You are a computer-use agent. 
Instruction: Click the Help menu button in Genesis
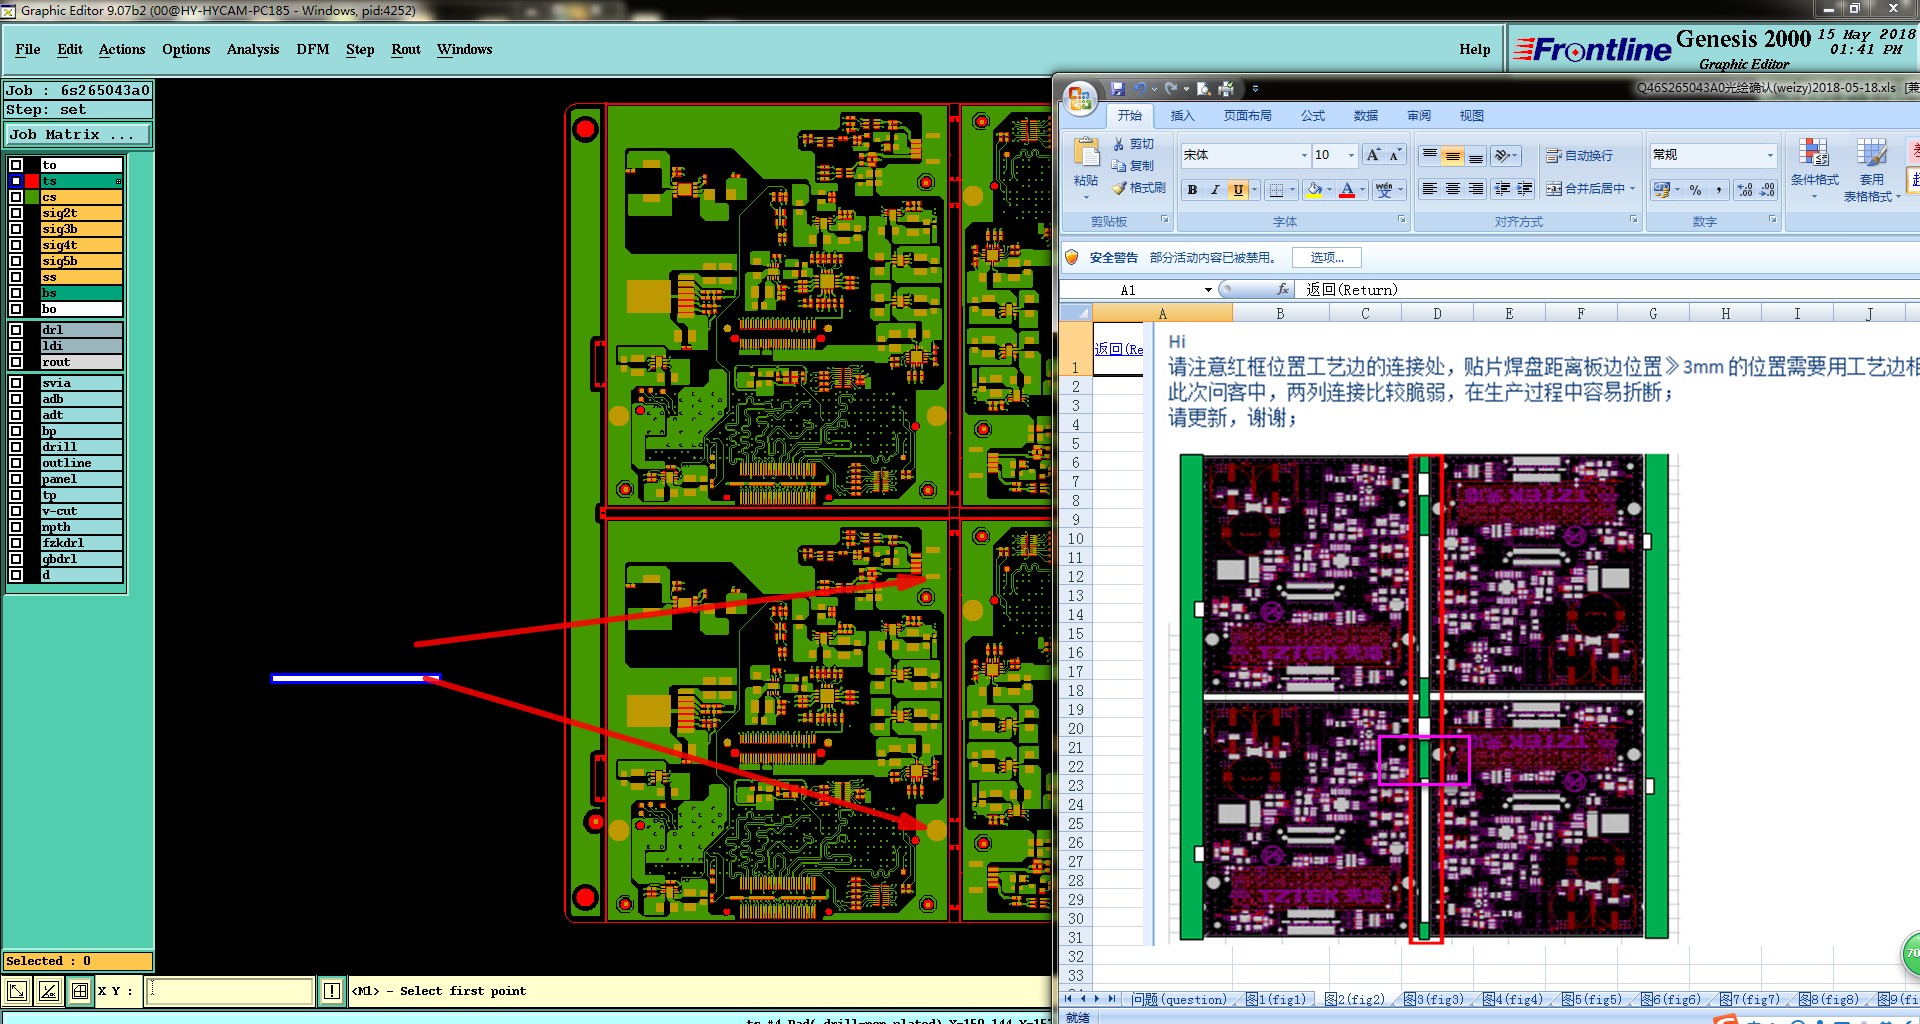tap(1474, 49)
